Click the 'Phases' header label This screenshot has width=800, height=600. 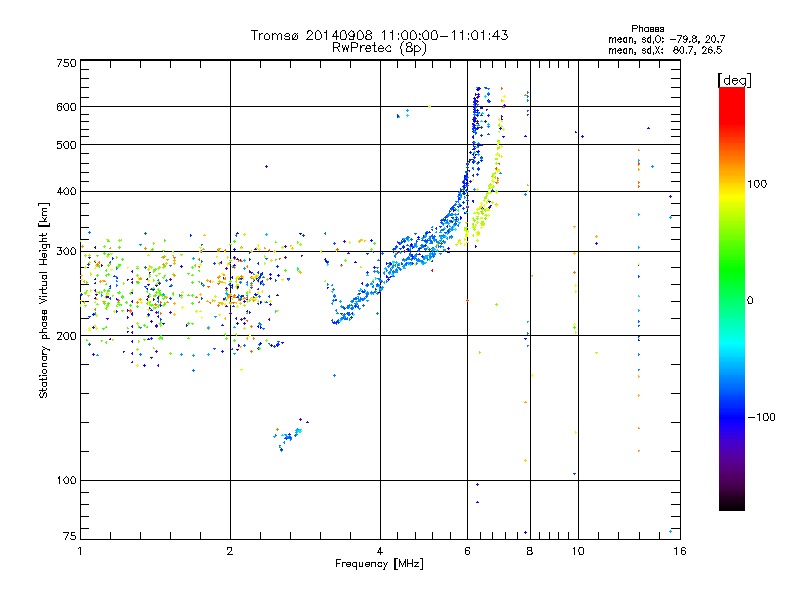(x=647, y=29)
